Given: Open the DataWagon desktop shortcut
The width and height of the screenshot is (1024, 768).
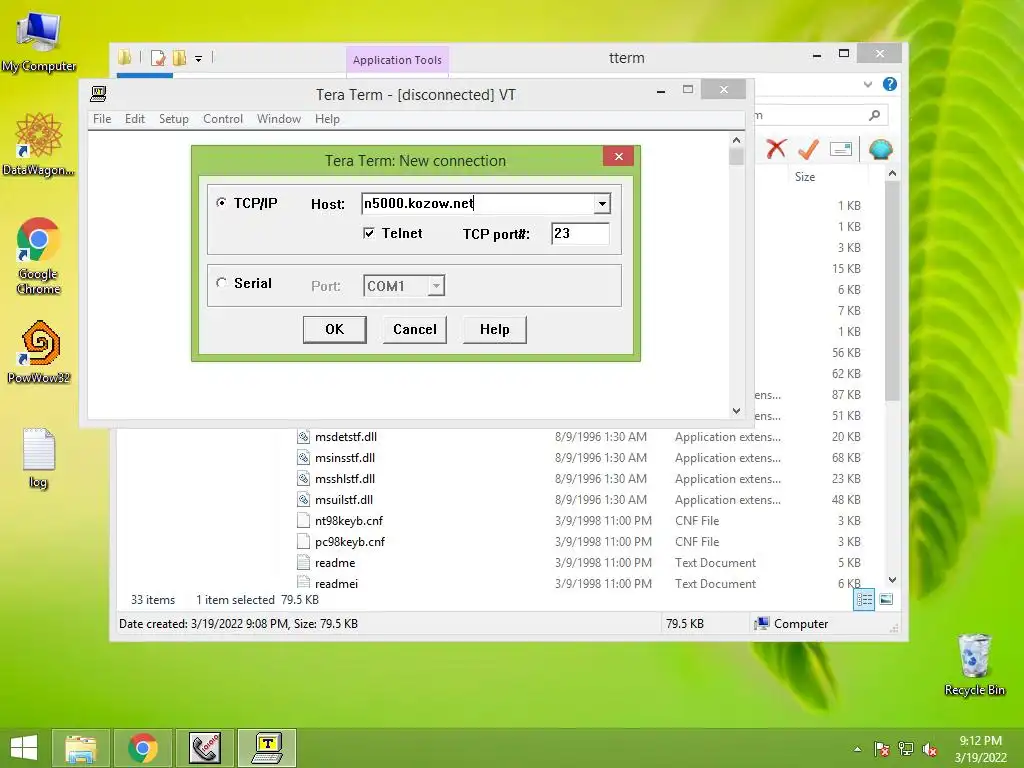Looking at the screenshot, I should [38, 144].
